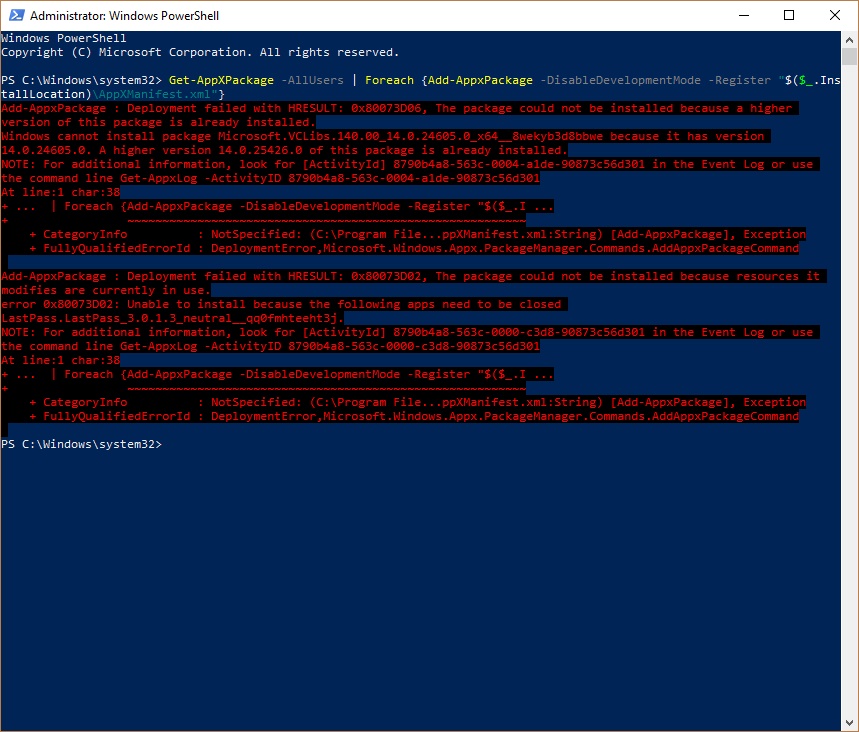Maximize the PowerShell window
Viewport: 859px width, 732px height.
coord(789,15)
